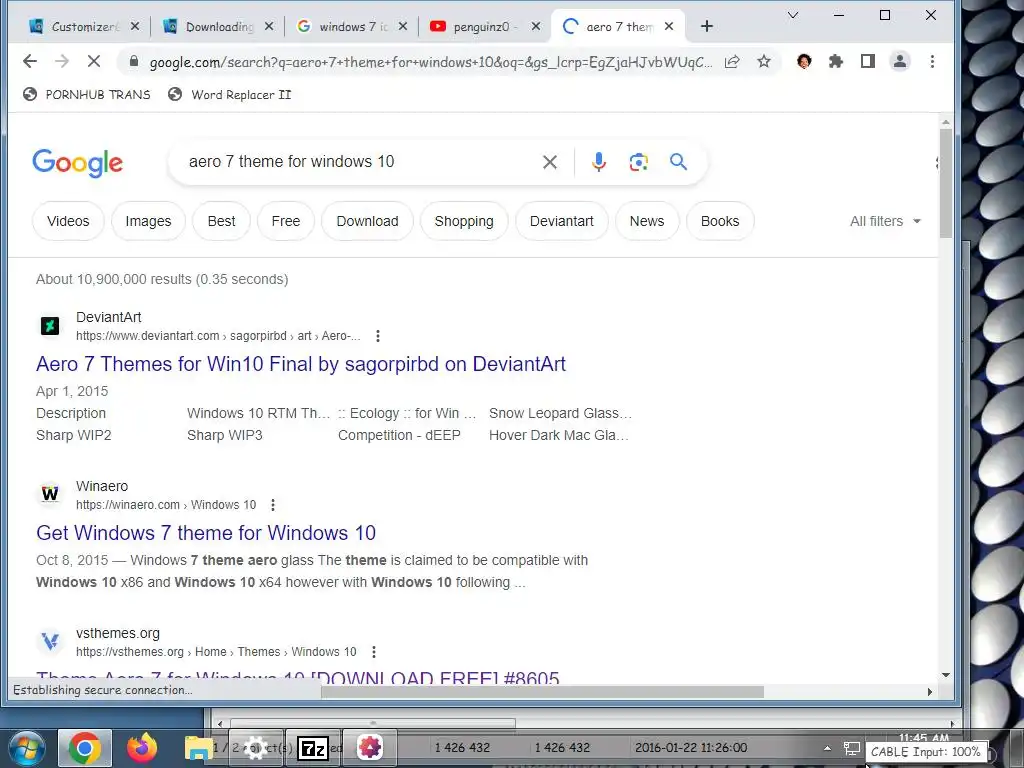Filter results by Videos
Image resolution: width=1024 pixels, height=768 pixels.
point(68,221)
